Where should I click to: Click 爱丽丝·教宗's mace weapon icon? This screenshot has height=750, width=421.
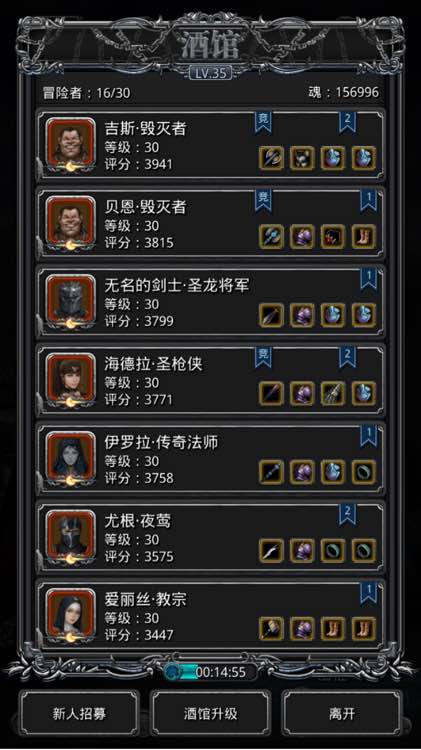pos(271,629)
